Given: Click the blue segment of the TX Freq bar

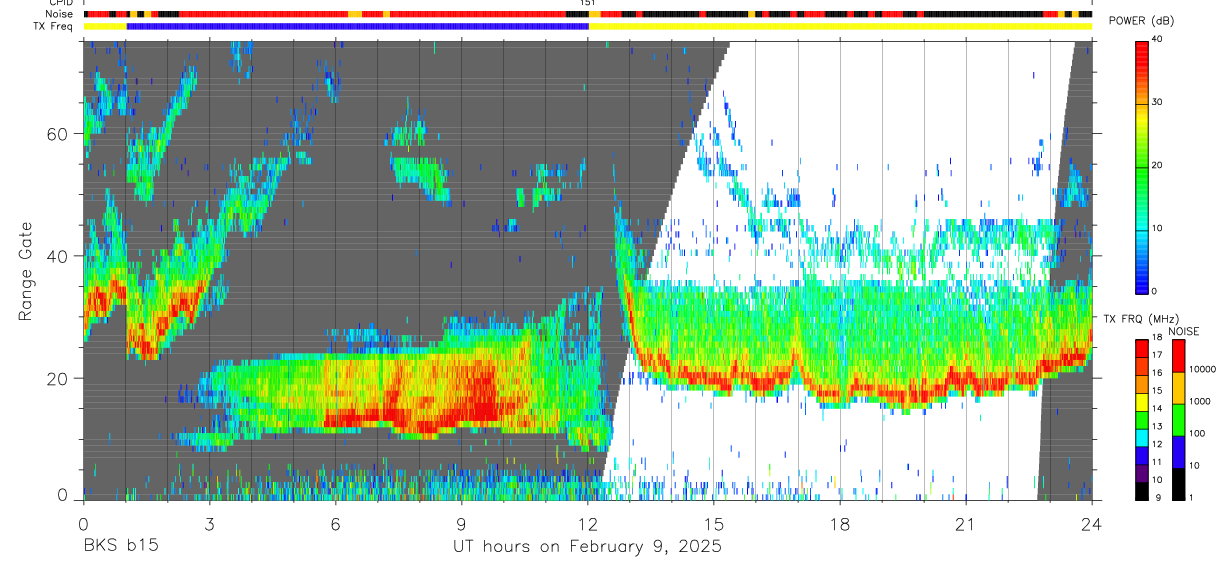Looking at the screenshot, I should click(x=358, y=26).
